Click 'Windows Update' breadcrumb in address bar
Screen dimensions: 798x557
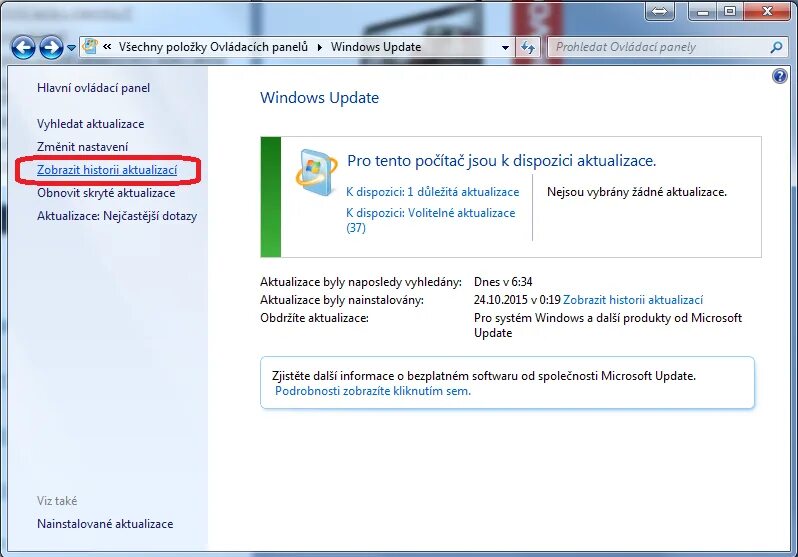click(376, 47)
